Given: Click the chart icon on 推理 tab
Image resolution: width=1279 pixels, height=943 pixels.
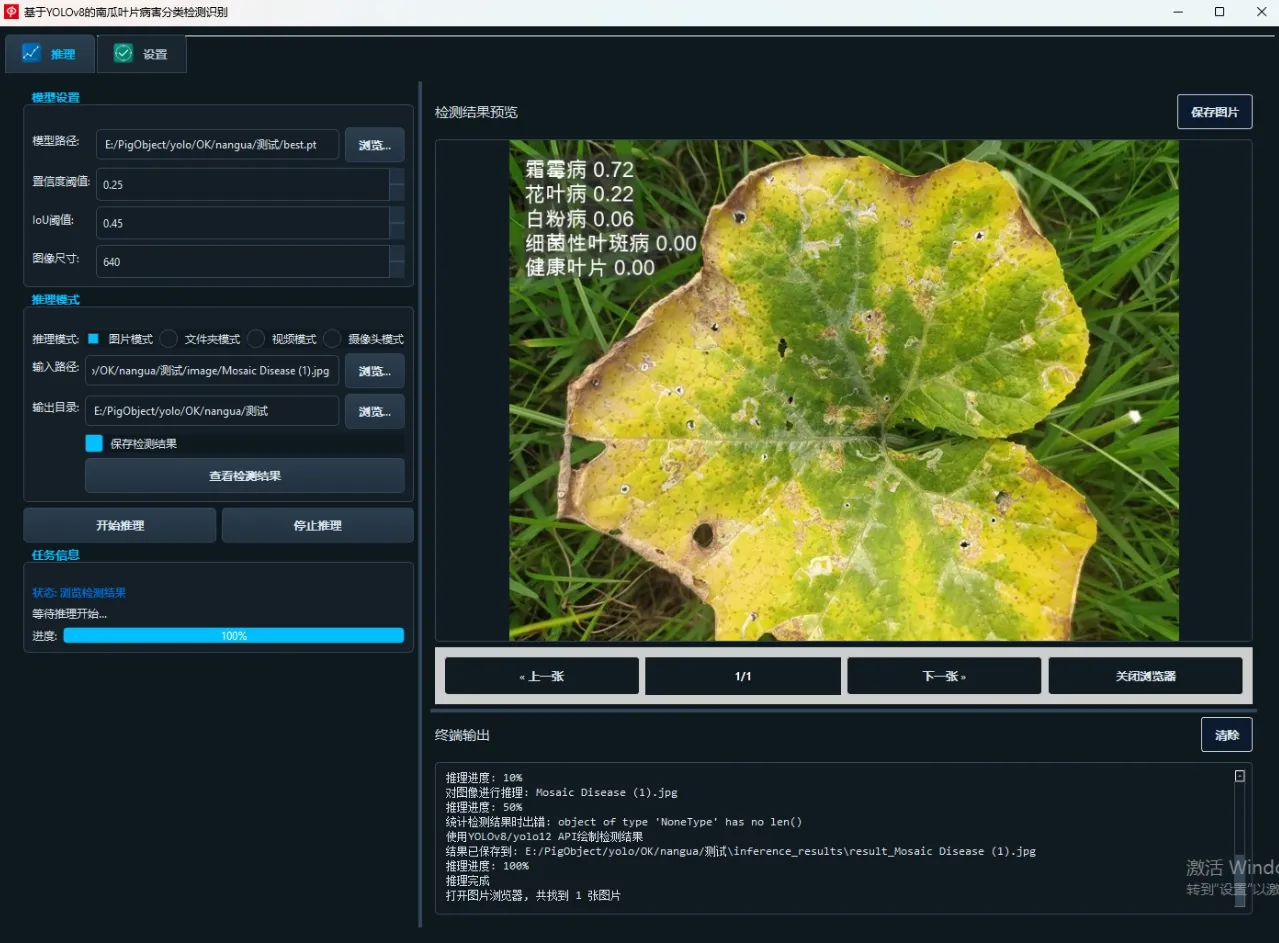Looking at the screenshot, I should (x=31, y=54).
